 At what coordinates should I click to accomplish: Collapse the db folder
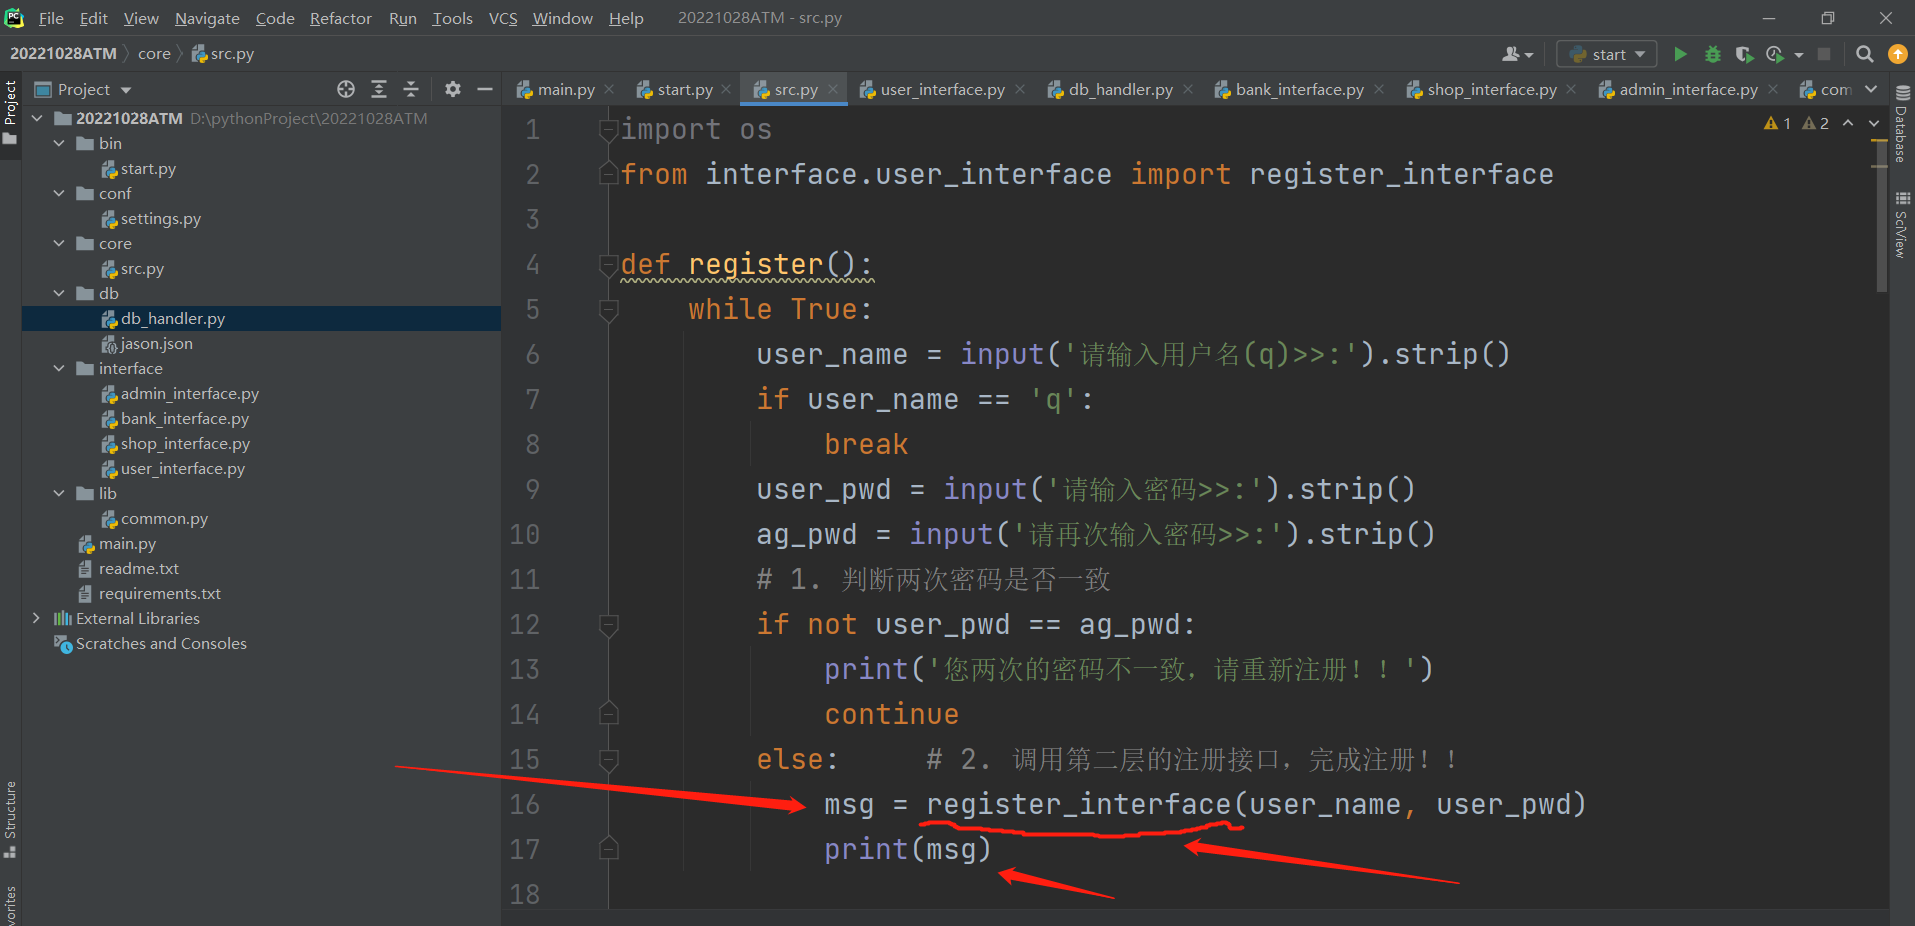[59, 293]
